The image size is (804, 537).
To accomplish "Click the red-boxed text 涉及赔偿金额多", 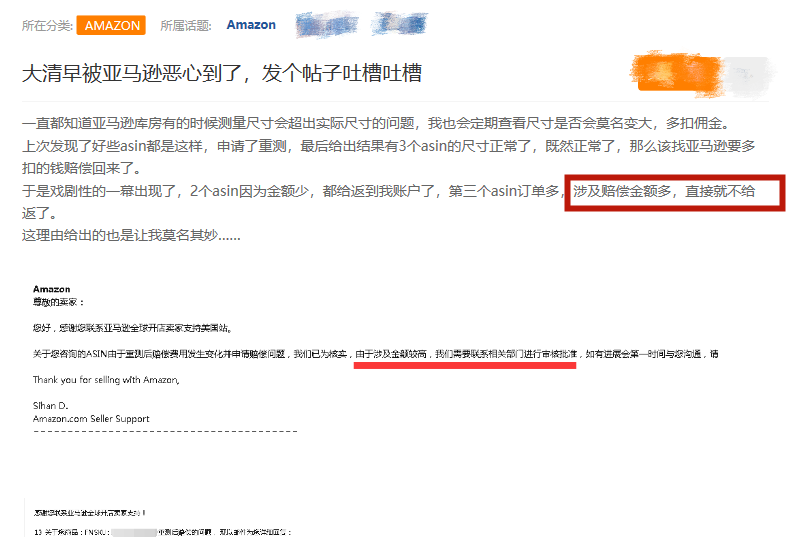I will click(622, 191).
